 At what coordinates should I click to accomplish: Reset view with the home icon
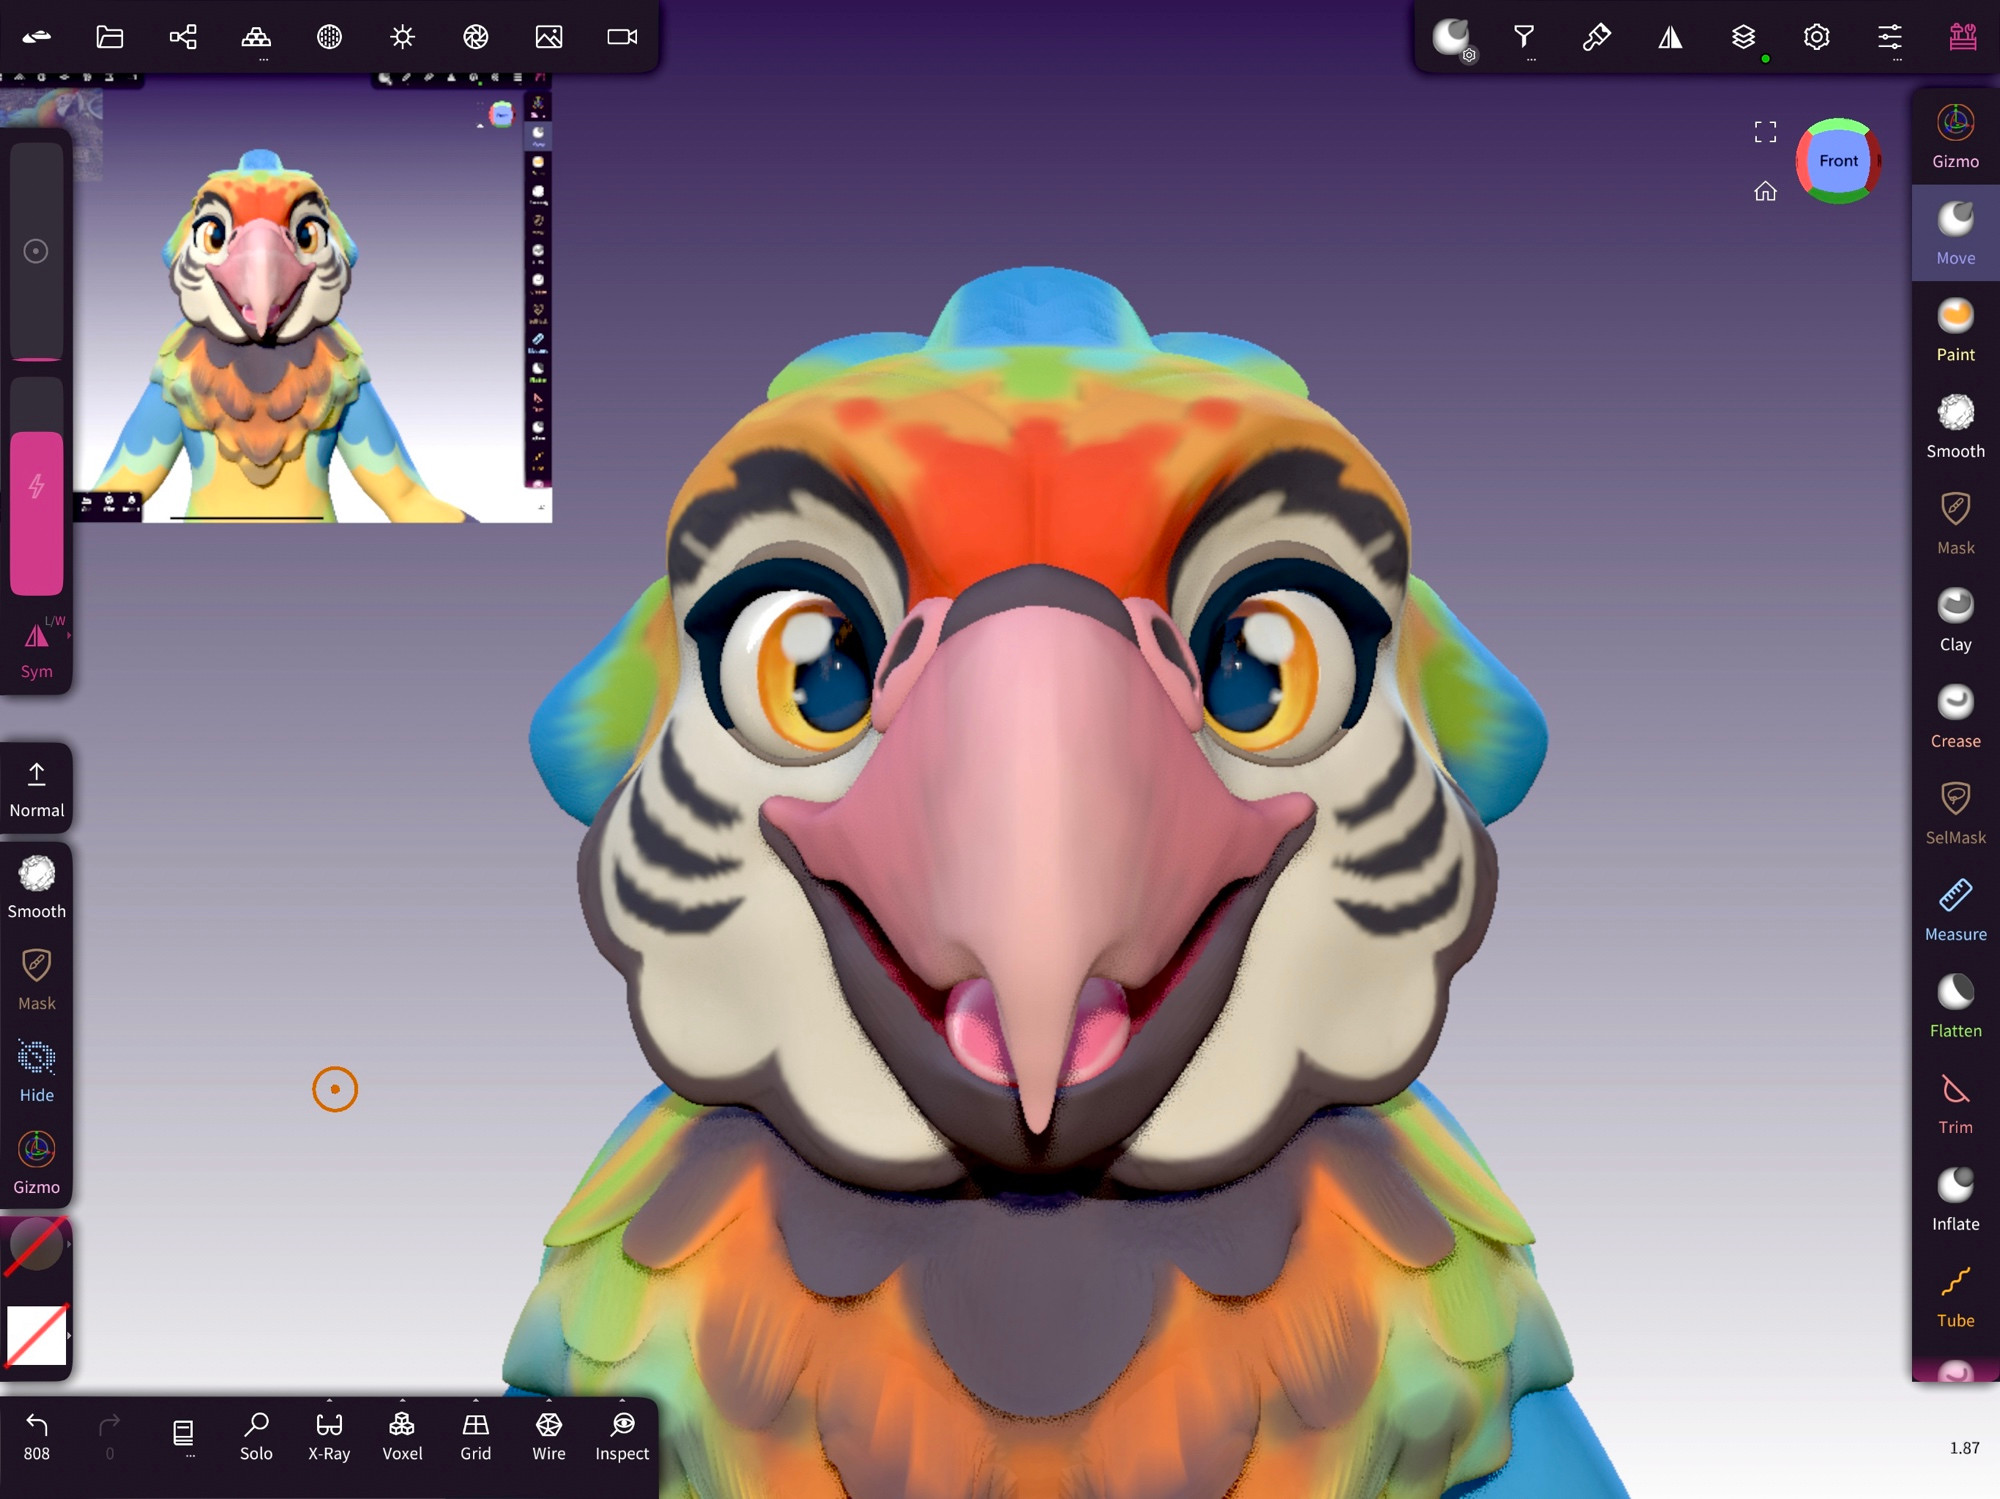click(x=1765, y=191)
